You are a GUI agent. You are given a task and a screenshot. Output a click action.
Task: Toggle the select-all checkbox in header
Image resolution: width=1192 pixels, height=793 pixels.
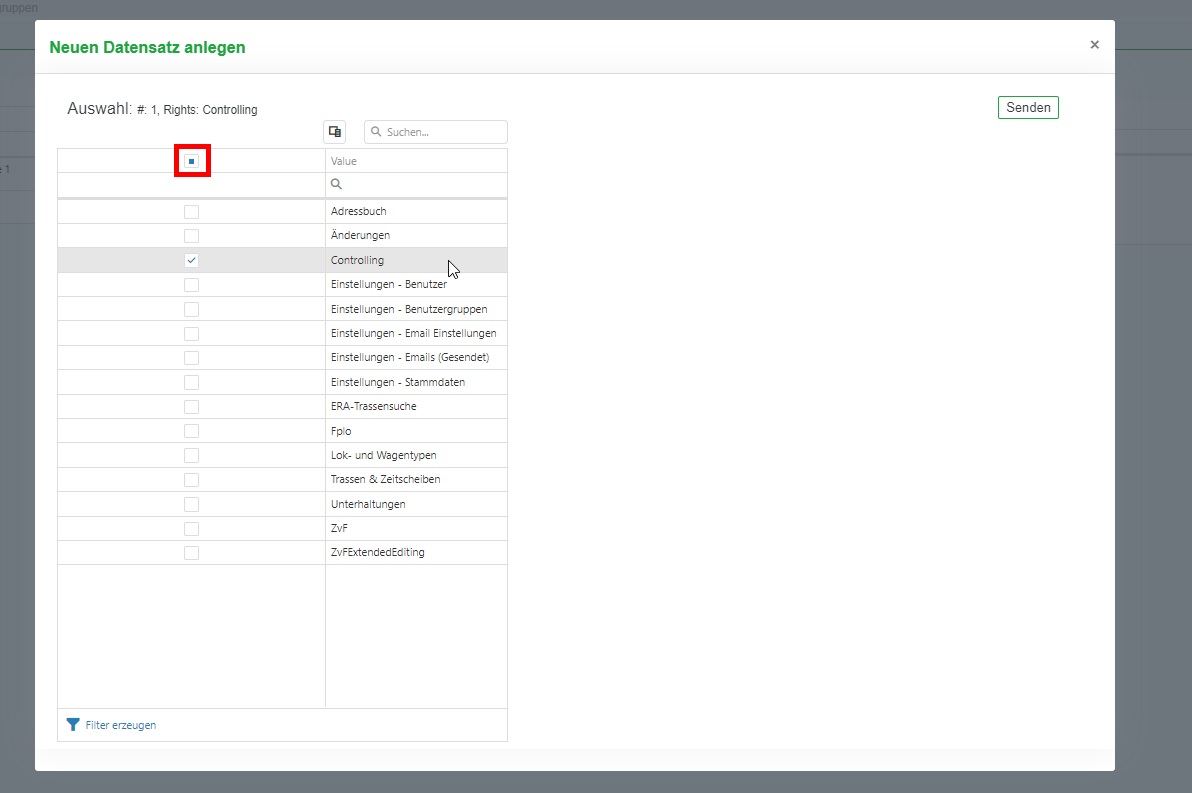pyautogui.click(x=192, y=161)
